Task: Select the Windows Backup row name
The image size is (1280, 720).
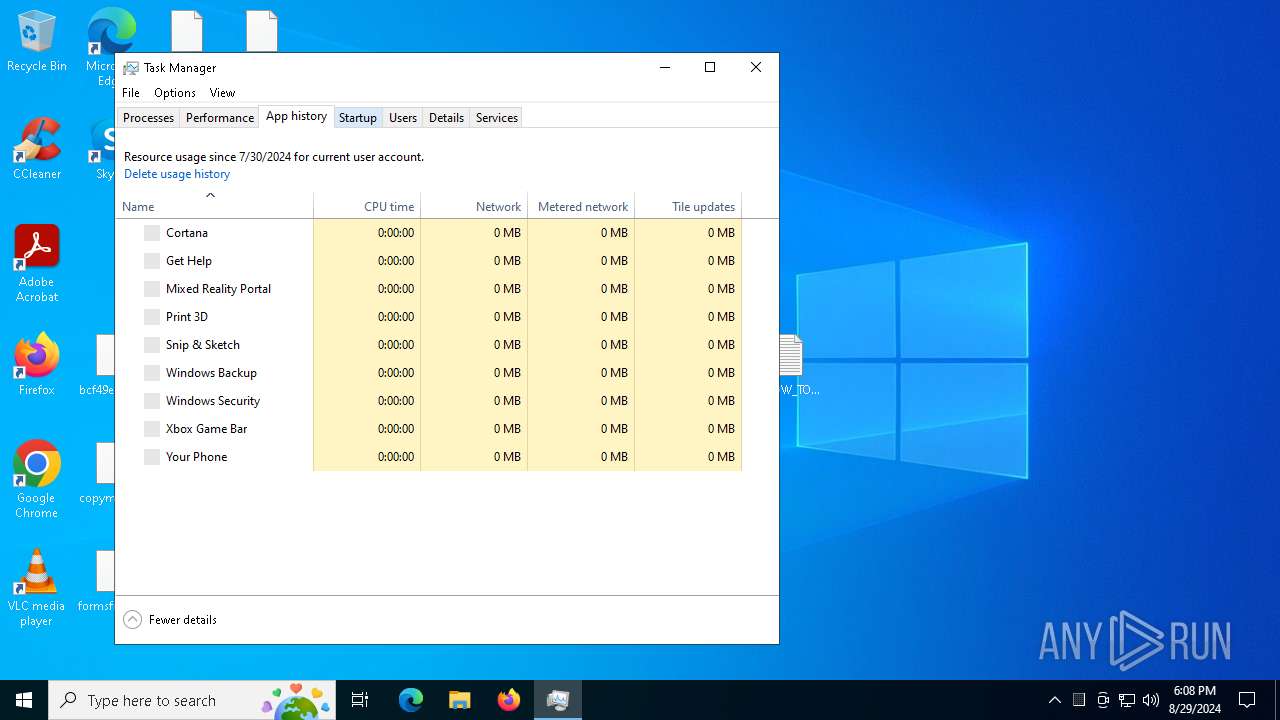Action: (x=211, y=373)
